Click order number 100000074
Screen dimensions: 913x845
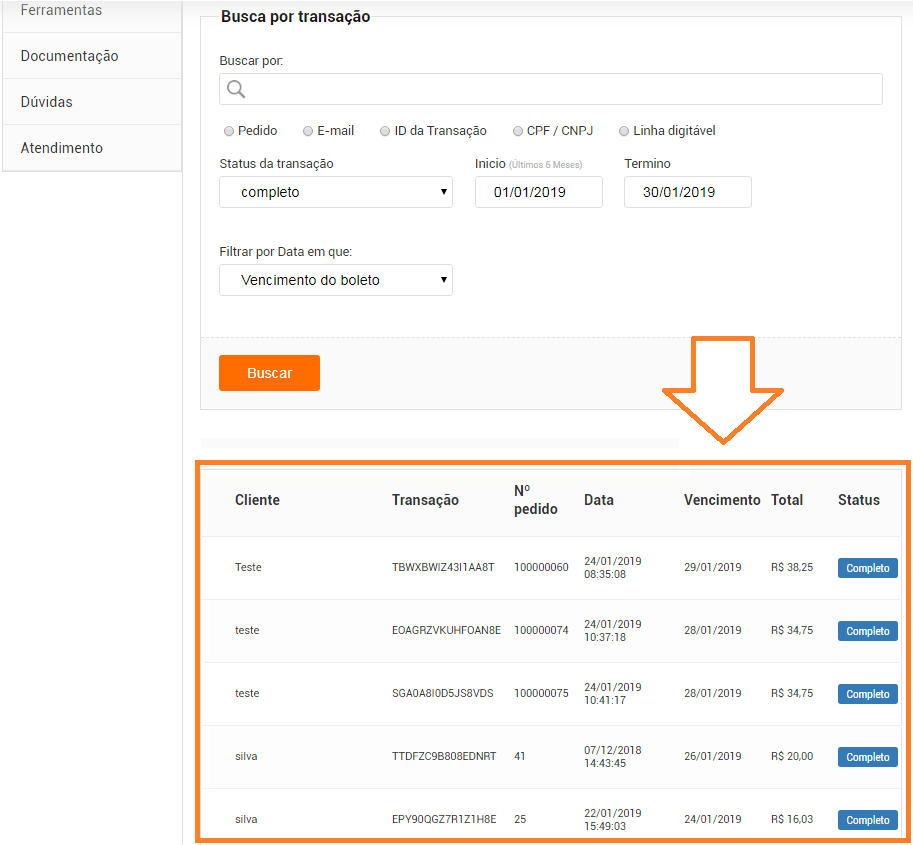[542, 630]
